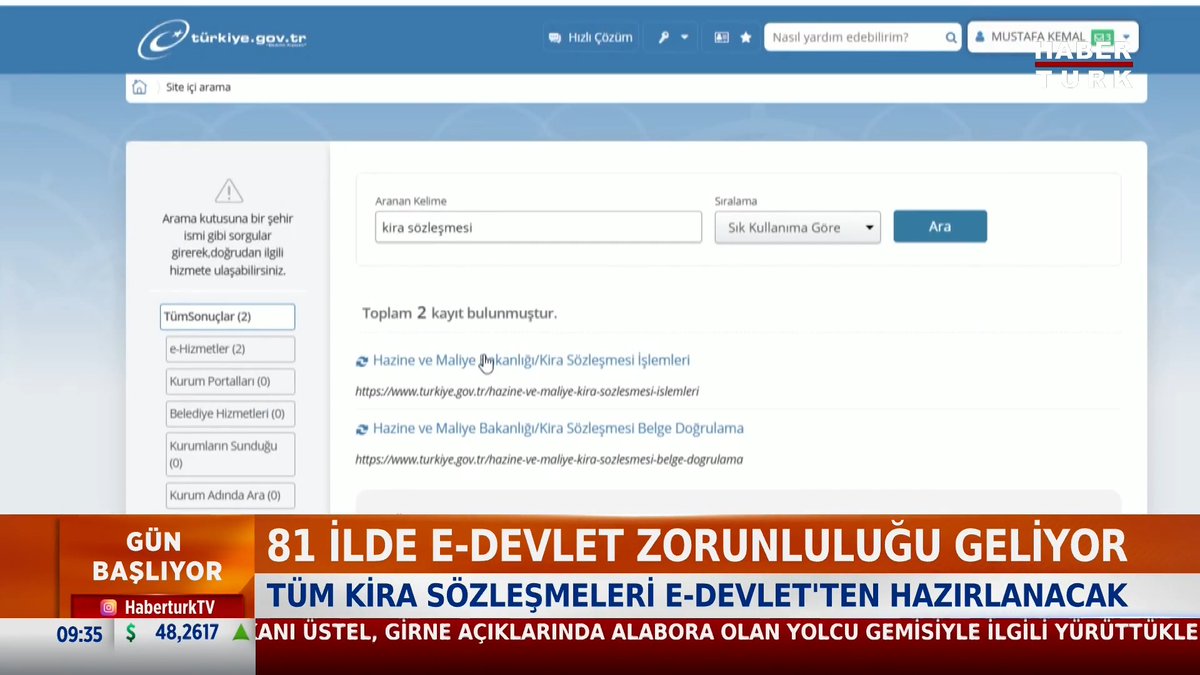Screen dimensions: 1200x675
Task: Click the kira-sozlesmesi-belge-dogrulama URL text
Action: [x=549, y=459]
